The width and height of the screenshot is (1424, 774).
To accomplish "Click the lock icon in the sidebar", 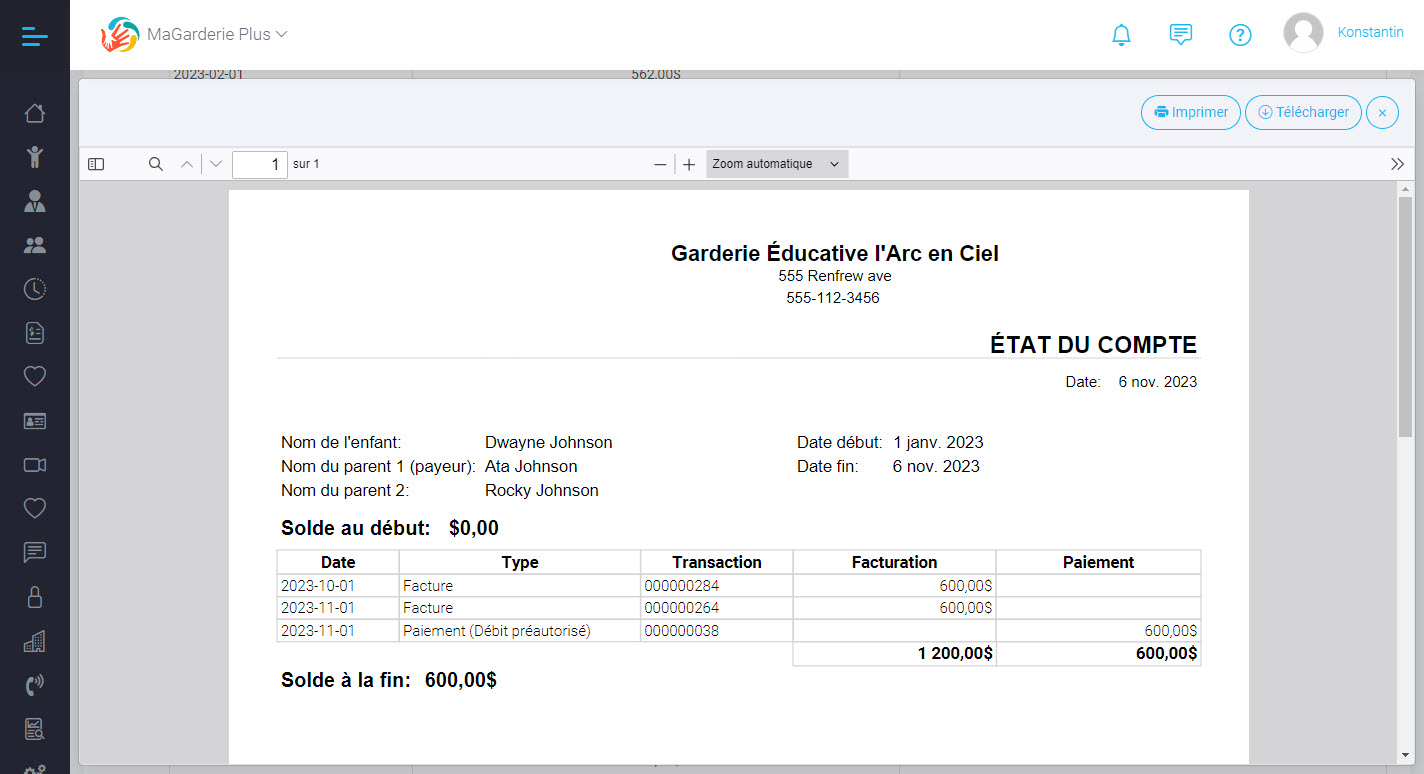I will (35, 596).
